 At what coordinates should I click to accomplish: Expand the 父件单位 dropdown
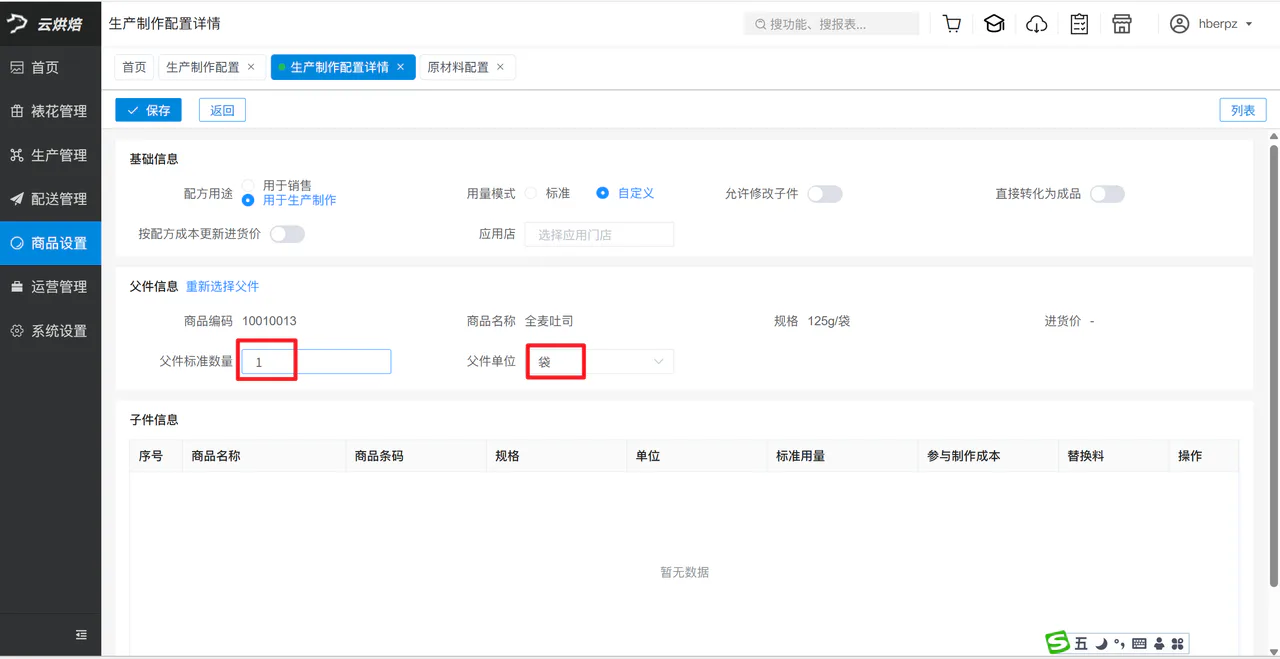click(599, 362)
